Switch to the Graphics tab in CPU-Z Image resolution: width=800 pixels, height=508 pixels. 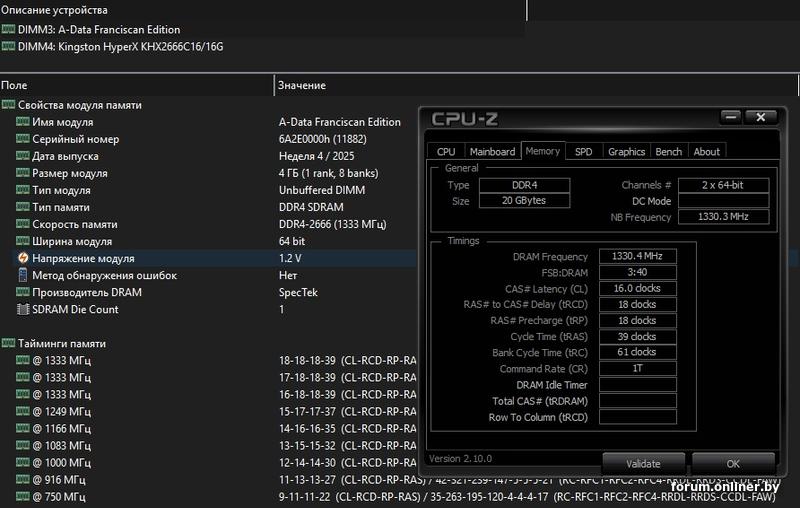[627, 151]
